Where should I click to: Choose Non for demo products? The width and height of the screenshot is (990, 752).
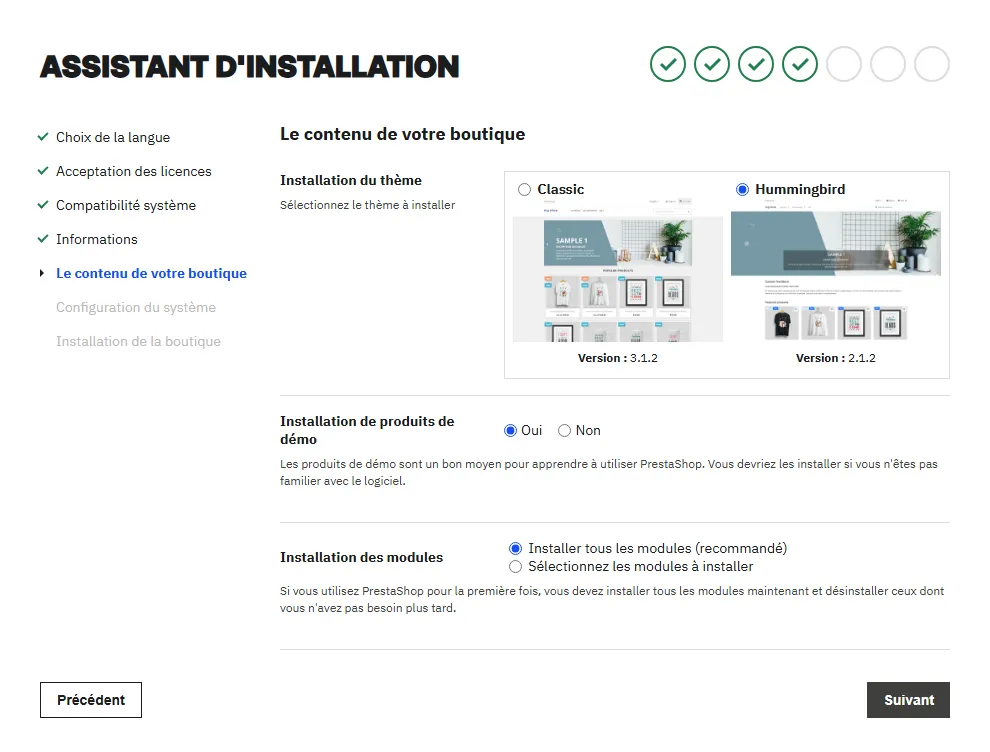coord(564,431)
